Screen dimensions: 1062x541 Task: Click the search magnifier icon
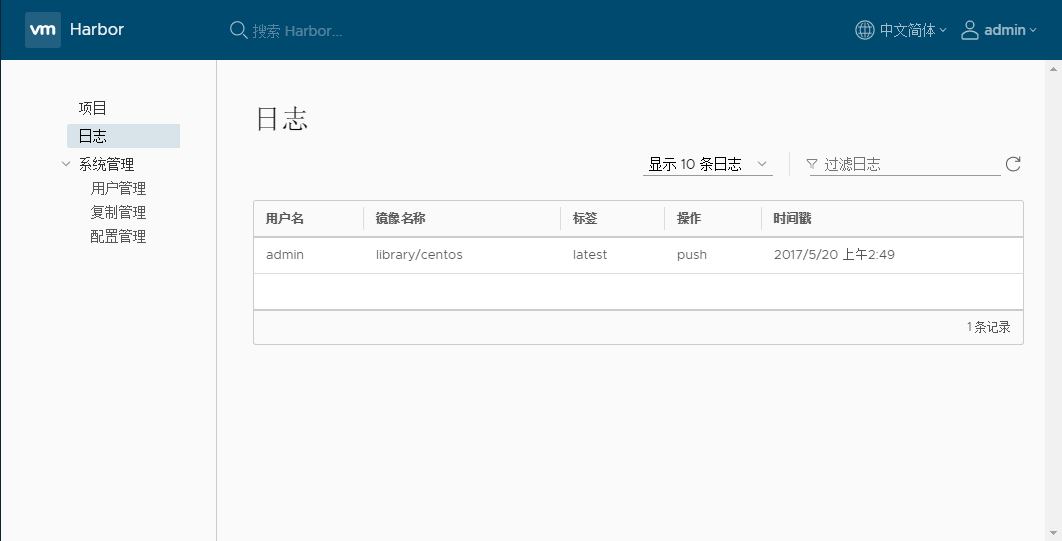238,30
